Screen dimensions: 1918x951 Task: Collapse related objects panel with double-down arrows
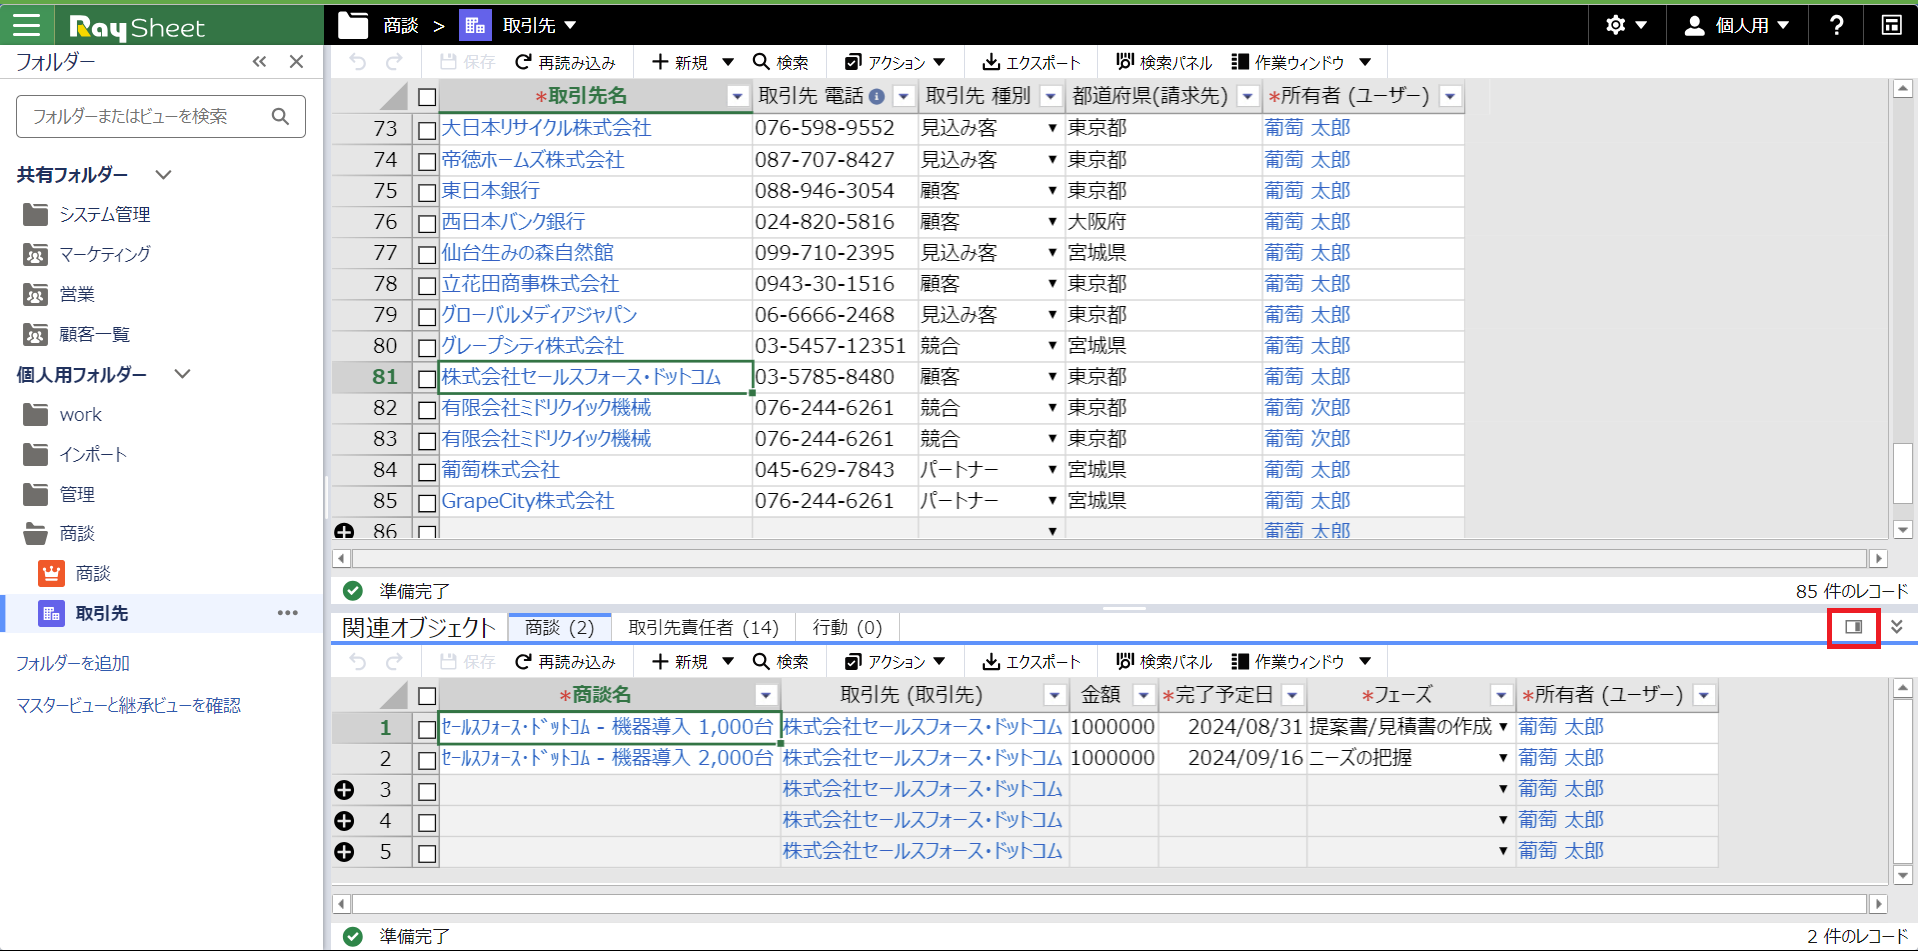point(1896,627)
